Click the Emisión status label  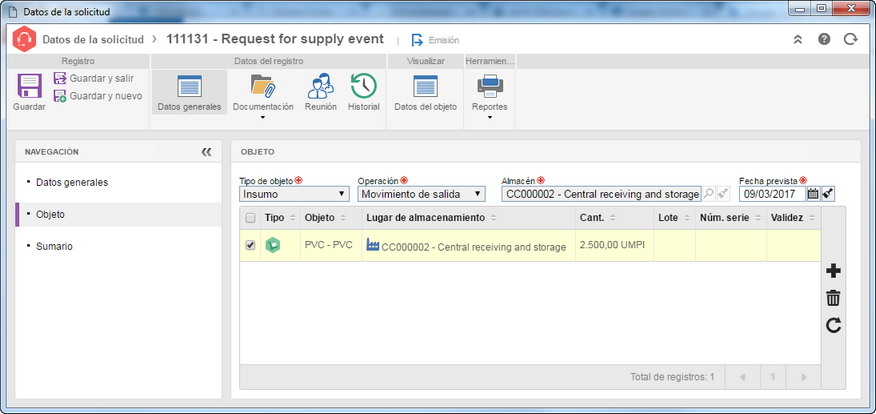[x=444, y=40]
